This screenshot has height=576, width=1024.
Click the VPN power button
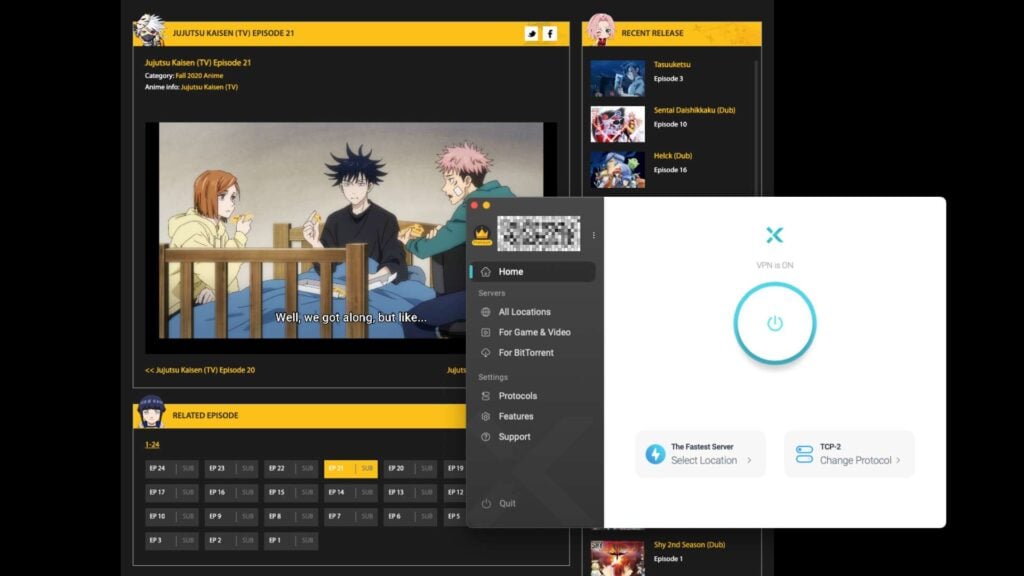[x=775, y=323]
